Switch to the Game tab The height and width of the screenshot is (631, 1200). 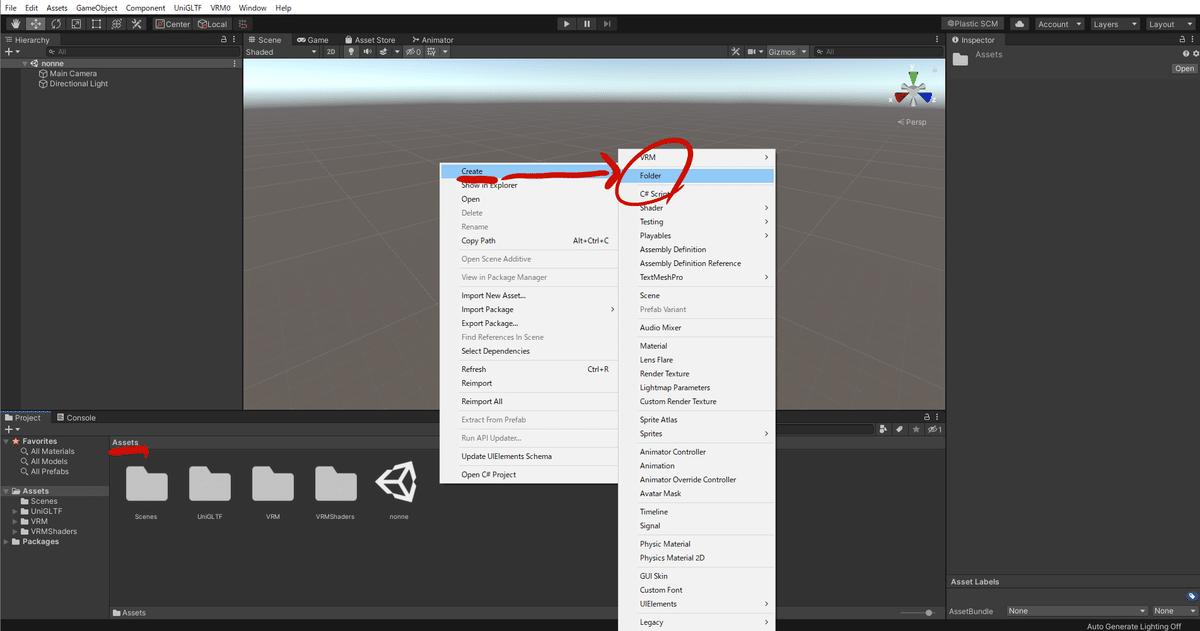click(312, 40)
